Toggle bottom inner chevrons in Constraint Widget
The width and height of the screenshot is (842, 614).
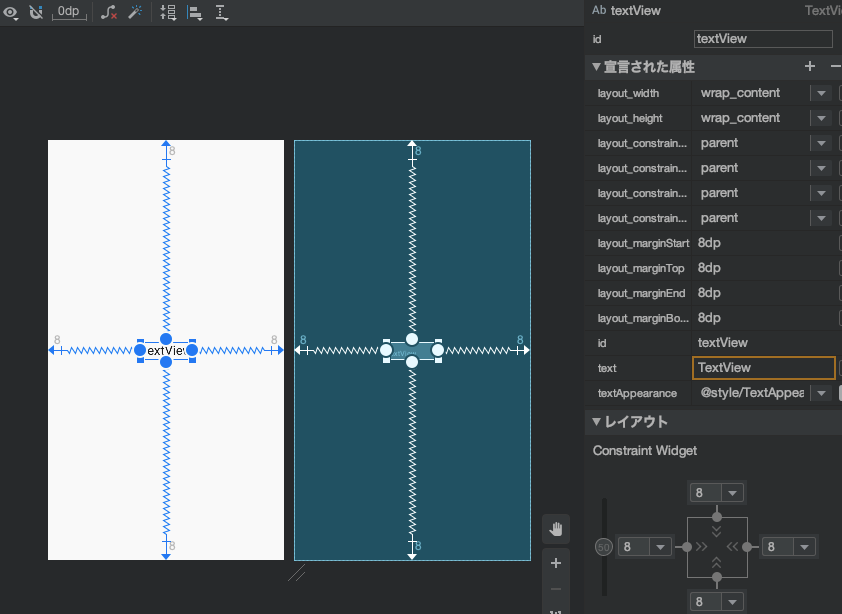pyautogui.click(x=716, y=562)
